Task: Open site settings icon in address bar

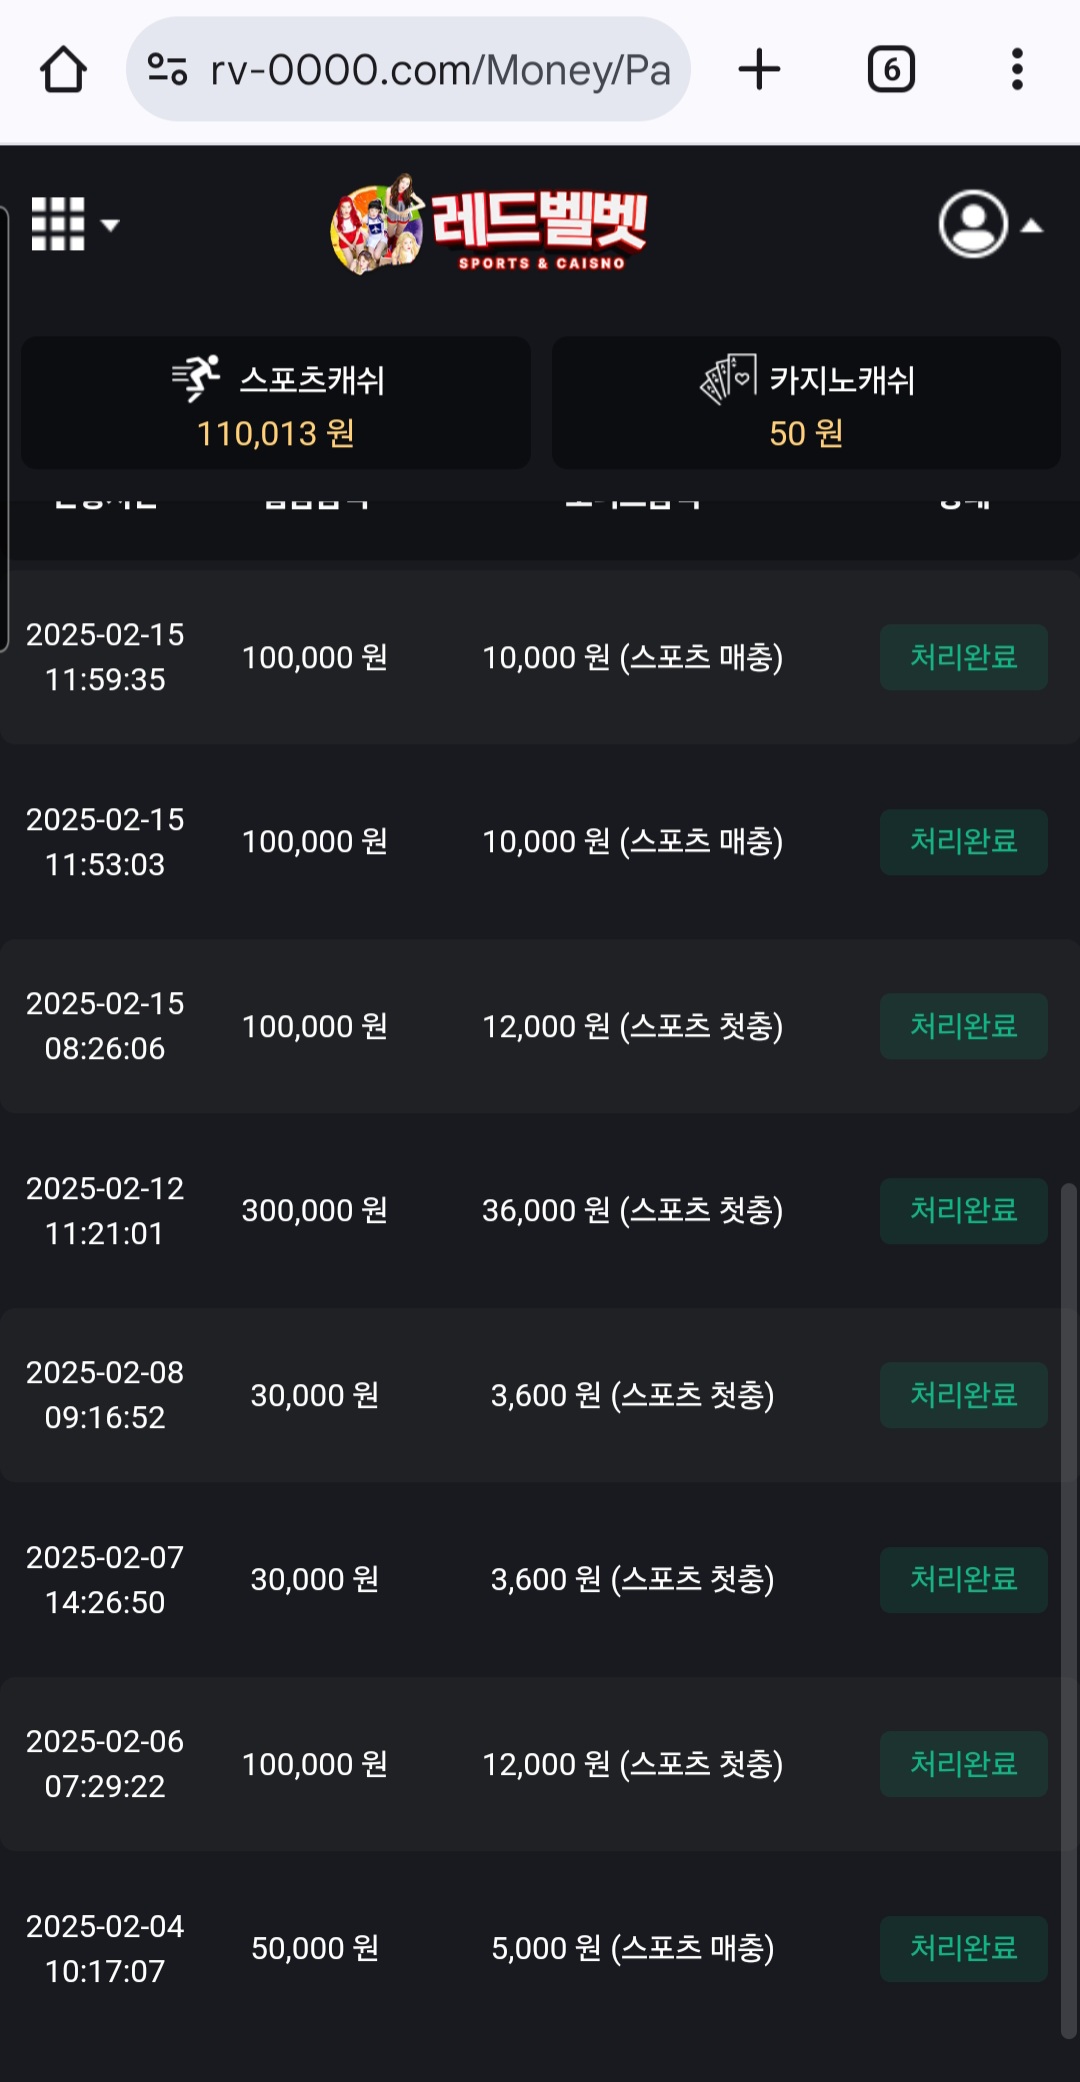Action: coord(167,70)
